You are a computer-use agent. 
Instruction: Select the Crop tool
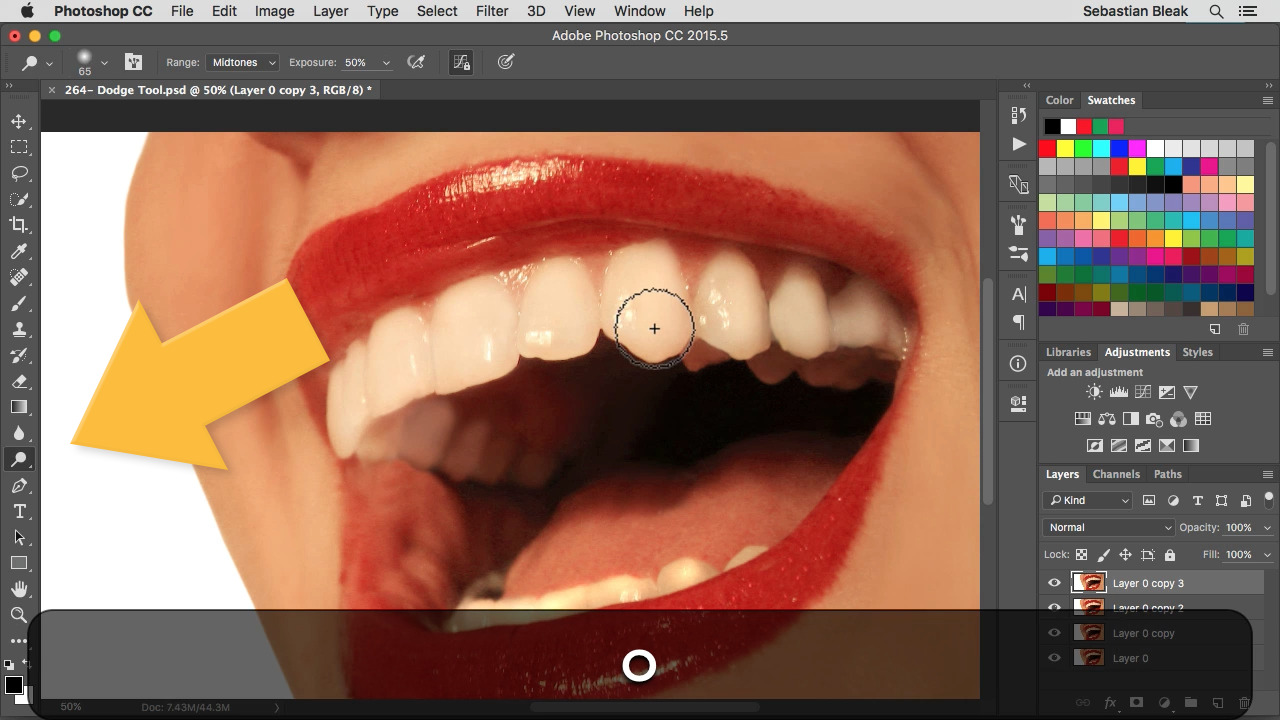19,225
